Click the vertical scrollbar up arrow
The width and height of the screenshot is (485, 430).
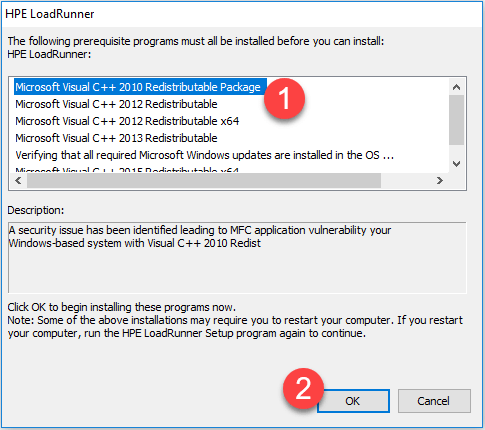(456, 87)
